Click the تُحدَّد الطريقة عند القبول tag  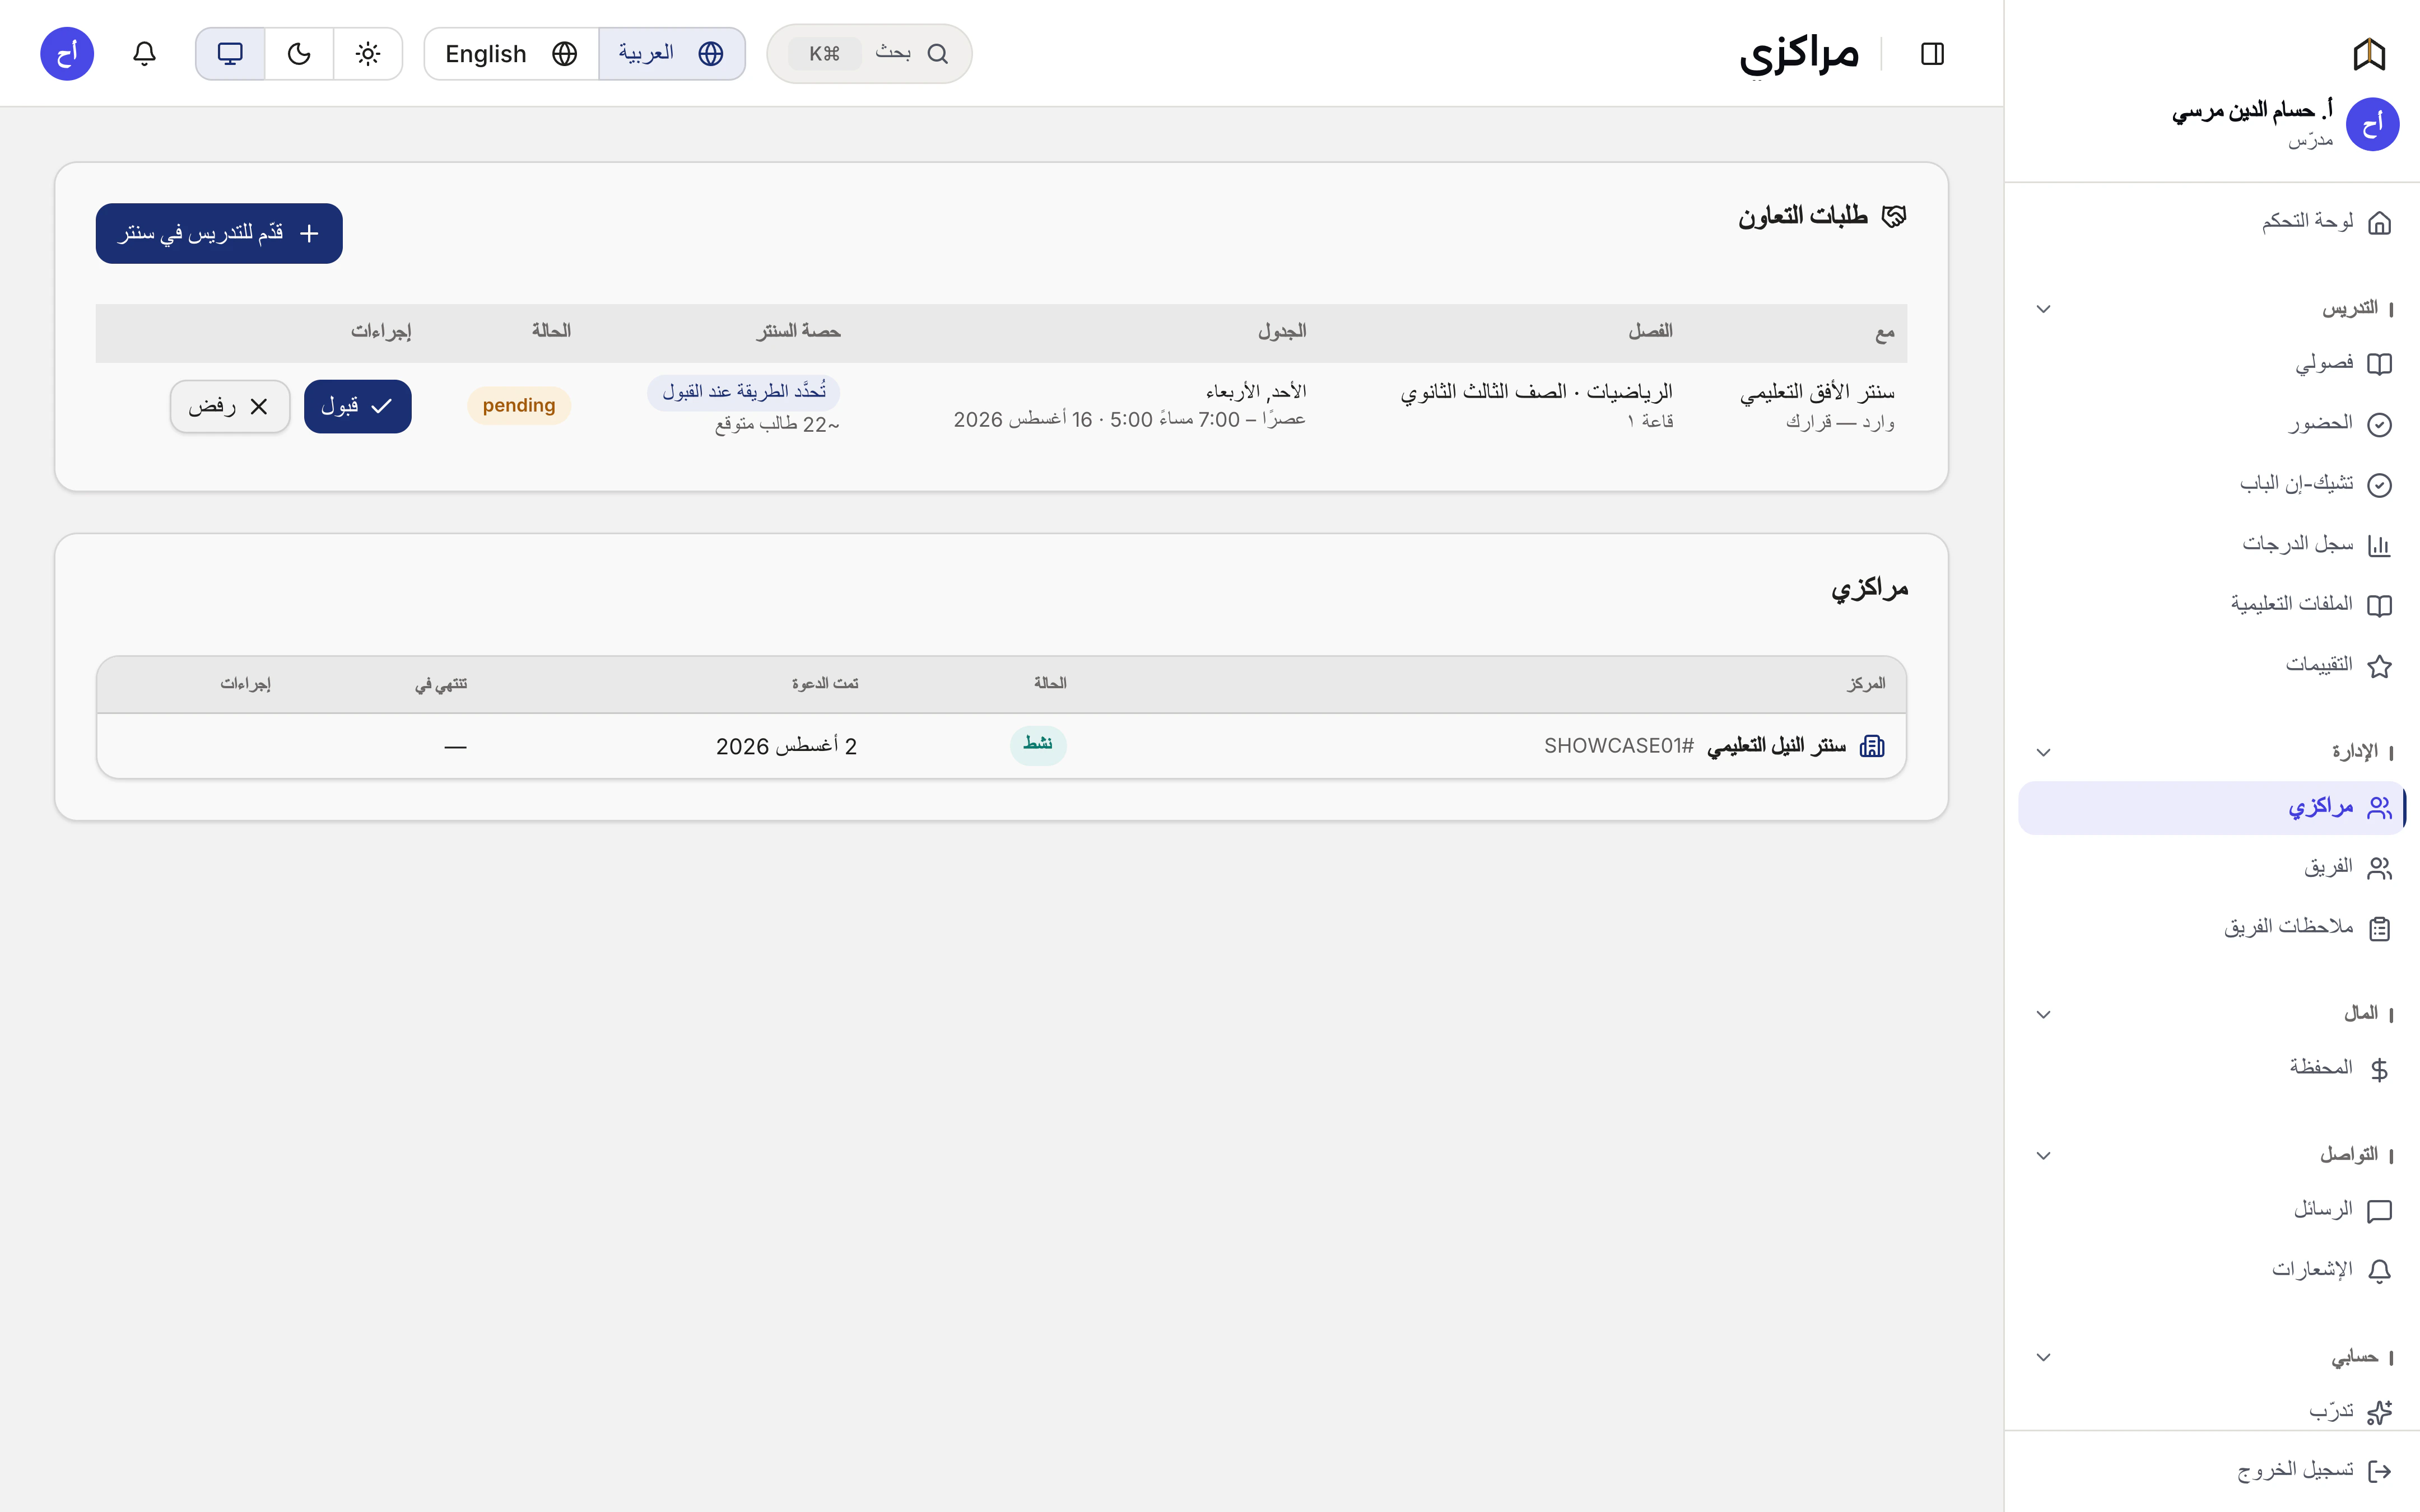(743, 392)
